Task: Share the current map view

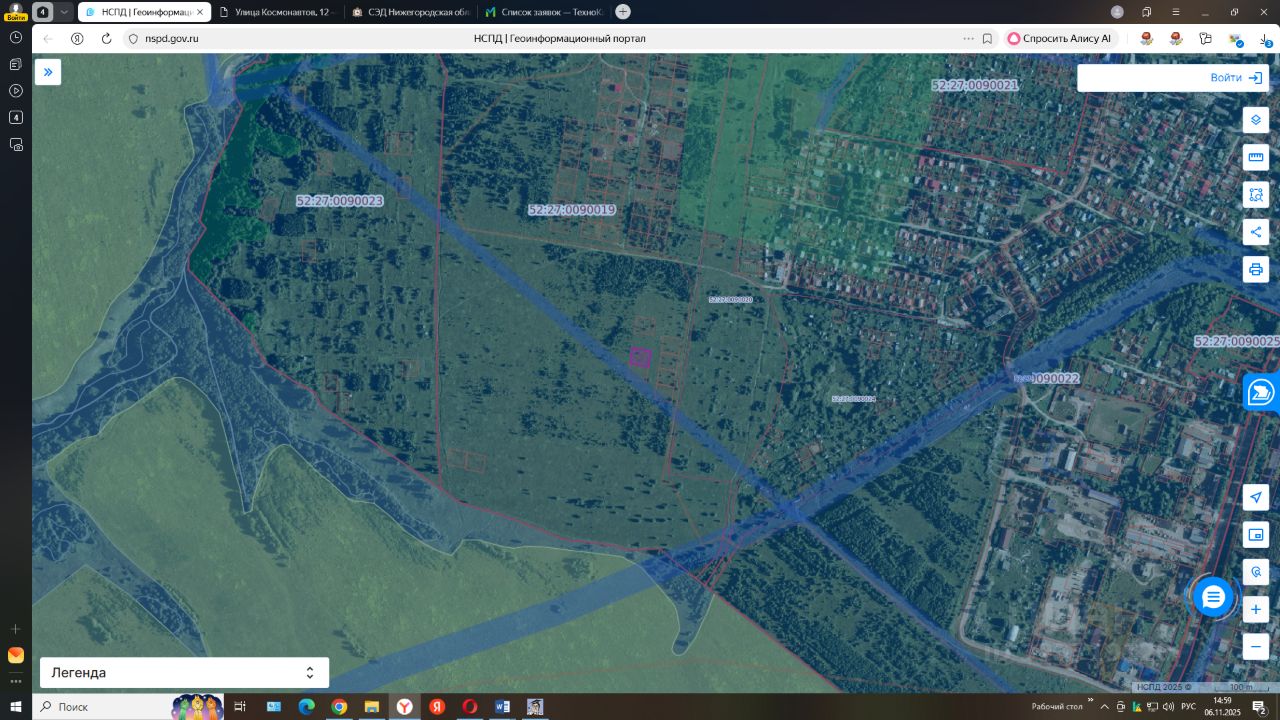Action: tap(1256, 232)
